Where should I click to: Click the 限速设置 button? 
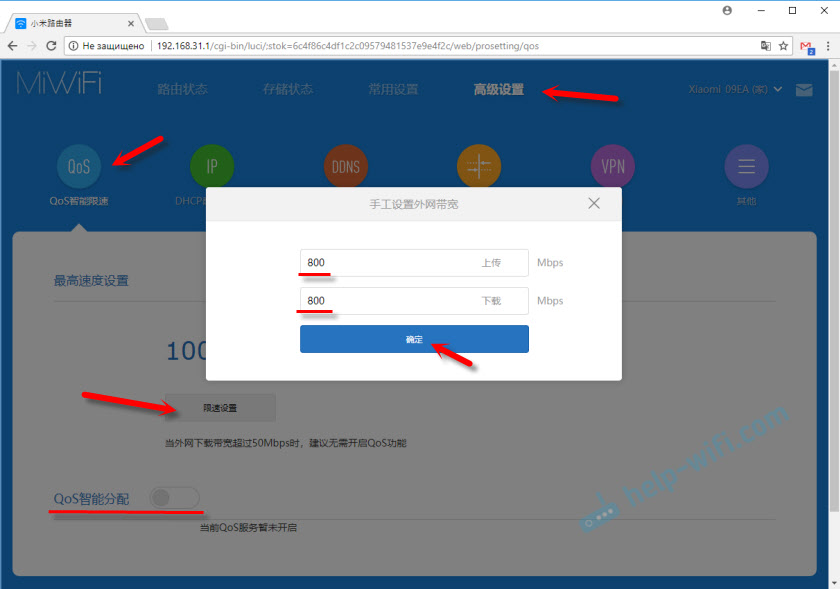(x=220, y=408)
